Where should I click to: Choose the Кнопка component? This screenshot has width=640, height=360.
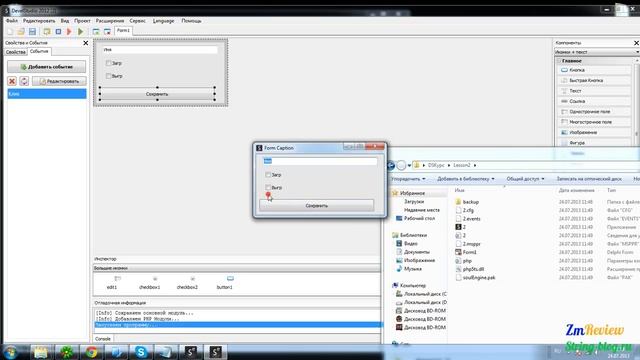pyautogui.click(x=594, y=70)
